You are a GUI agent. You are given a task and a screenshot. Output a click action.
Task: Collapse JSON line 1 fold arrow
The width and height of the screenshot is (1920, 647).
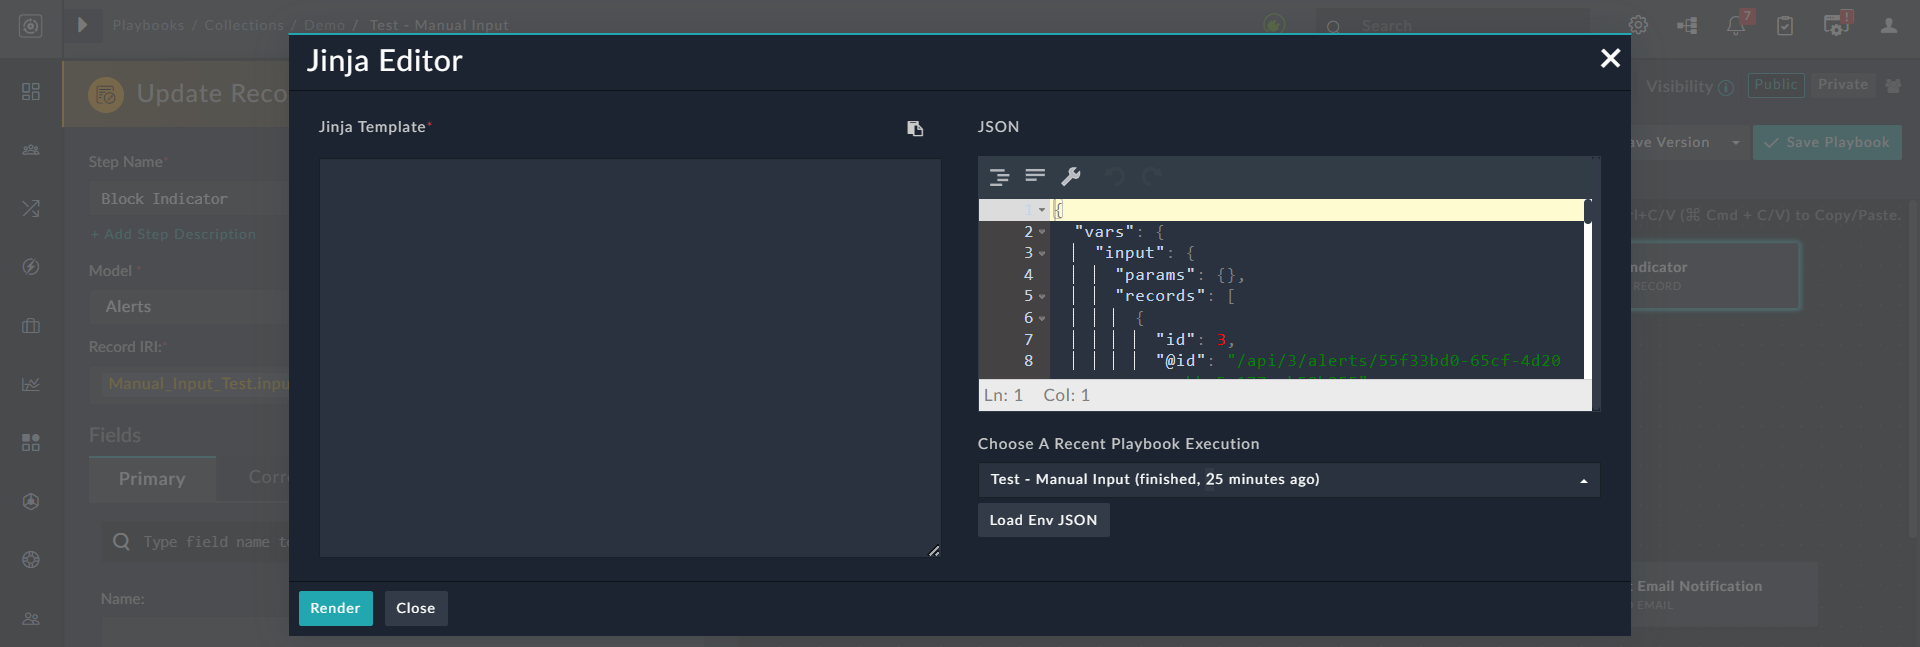tap(1042, 210)
